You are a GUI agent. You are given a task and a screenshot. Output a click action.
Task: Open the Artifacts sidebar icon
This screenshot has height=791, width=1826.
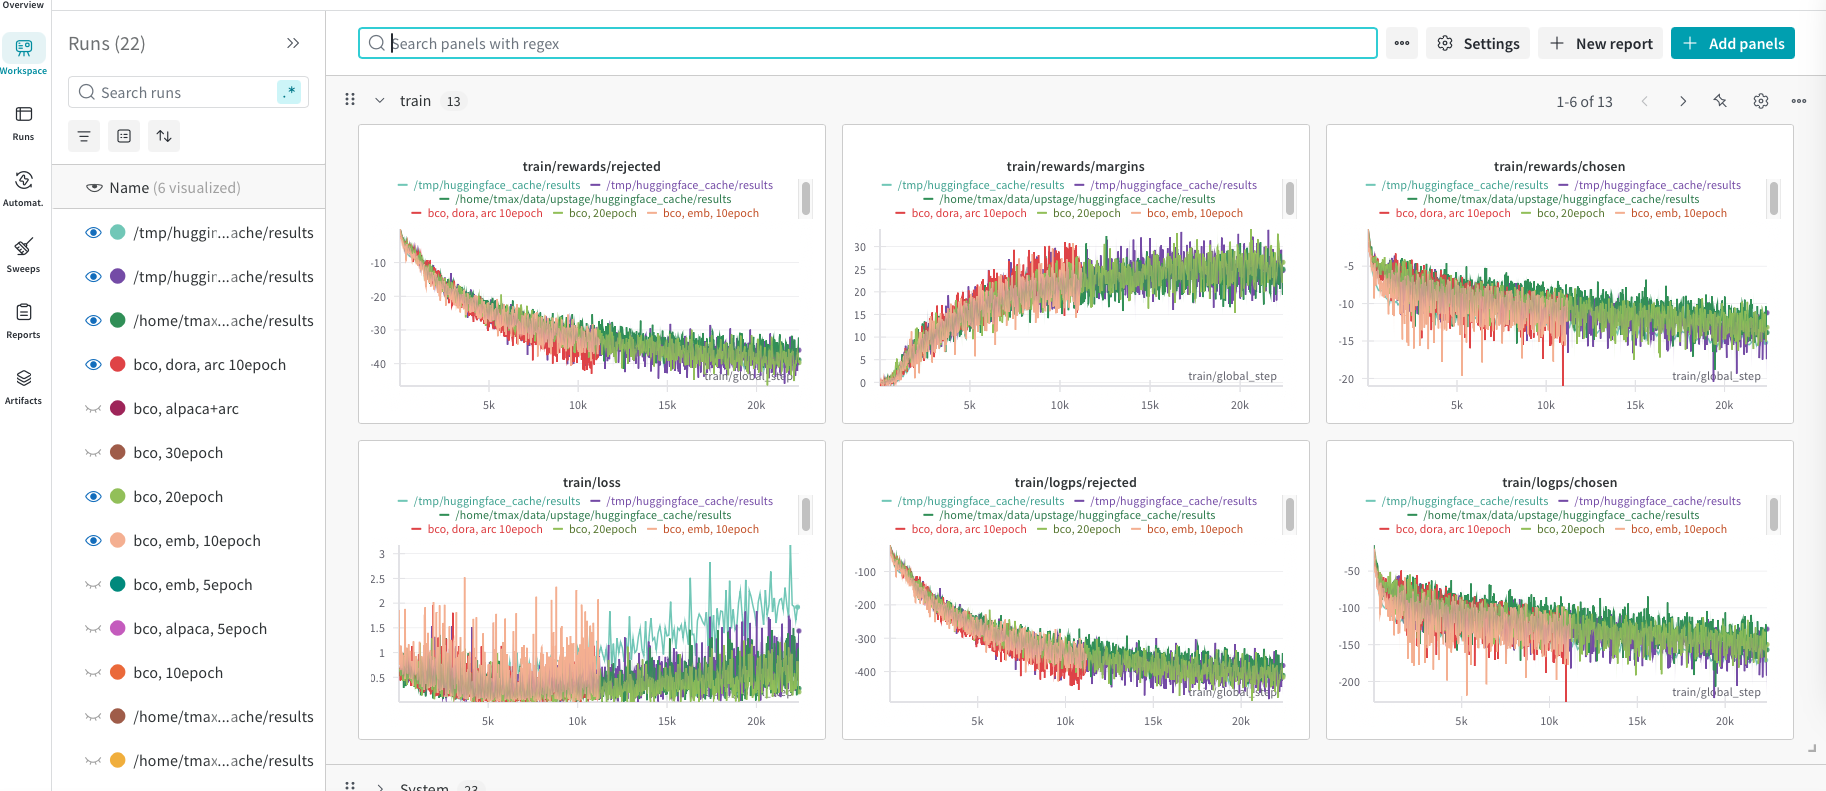[x=24, y=386]
